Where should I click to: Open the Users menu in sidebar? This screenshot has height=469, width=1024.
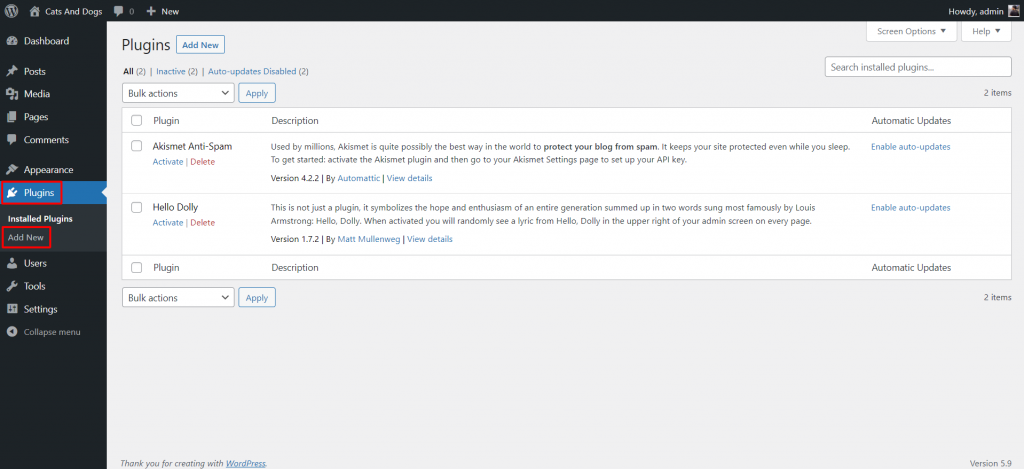[x=35, y=263]
